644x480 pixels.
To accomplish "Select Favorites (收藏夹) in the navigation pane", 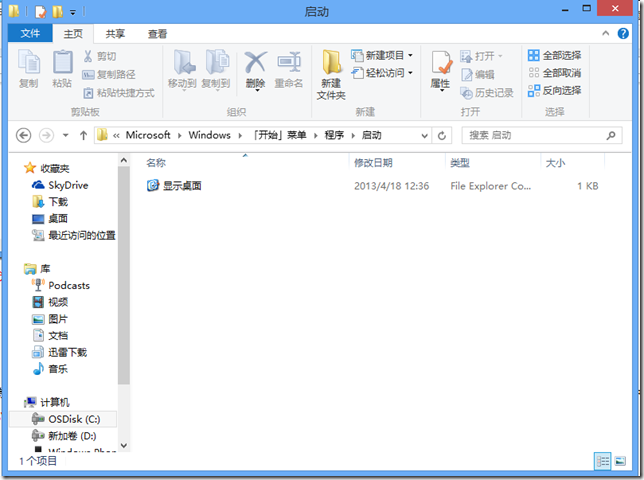I will click(x=47, y=168).
